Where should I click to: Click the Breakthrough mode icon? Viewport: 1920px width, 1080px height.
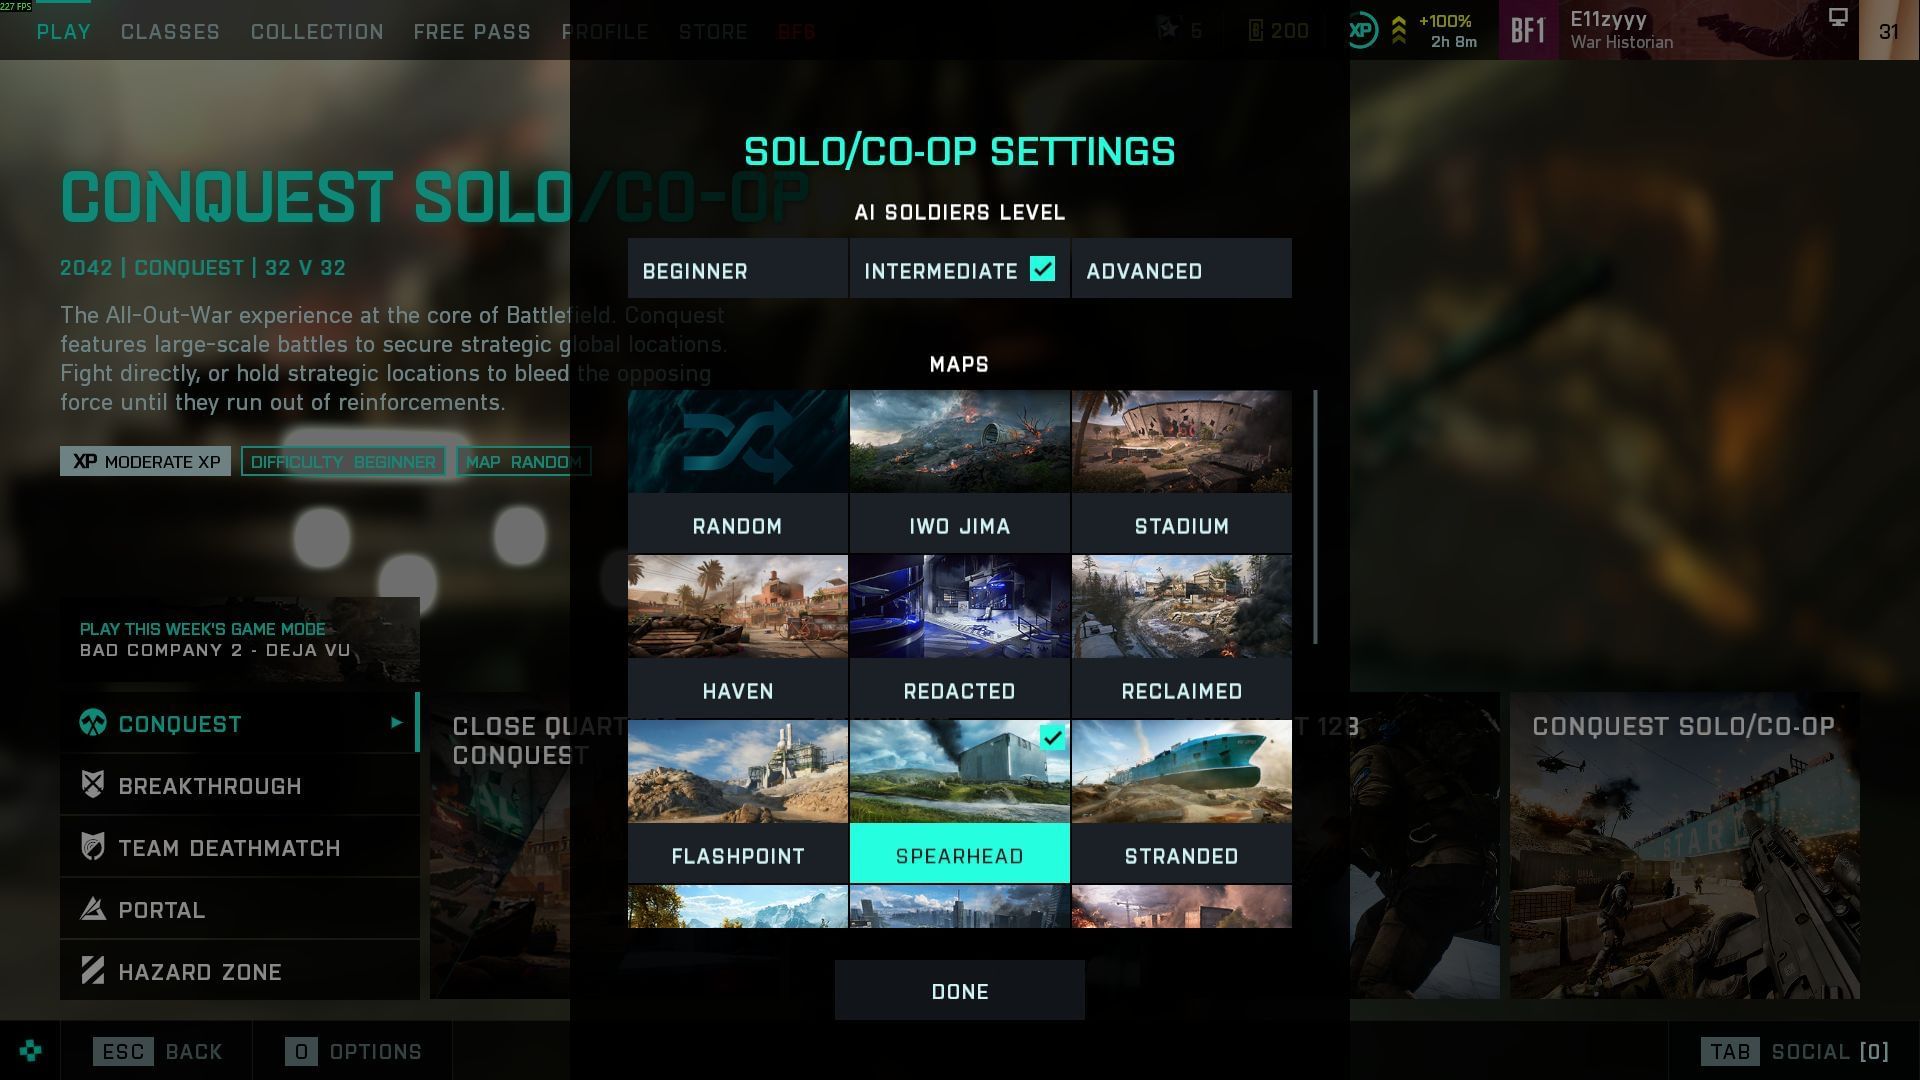pos(93,785)
